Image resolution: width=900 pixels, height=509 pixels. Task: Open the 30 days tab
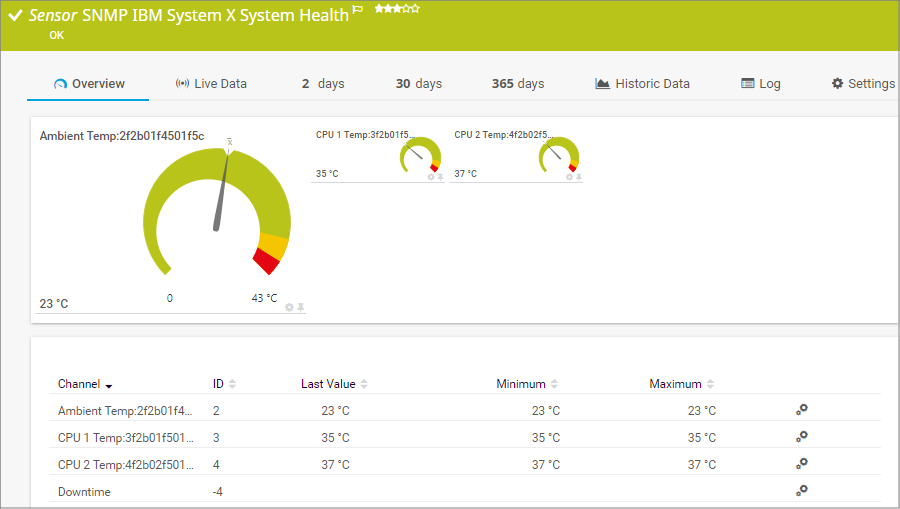click(418, 84)
